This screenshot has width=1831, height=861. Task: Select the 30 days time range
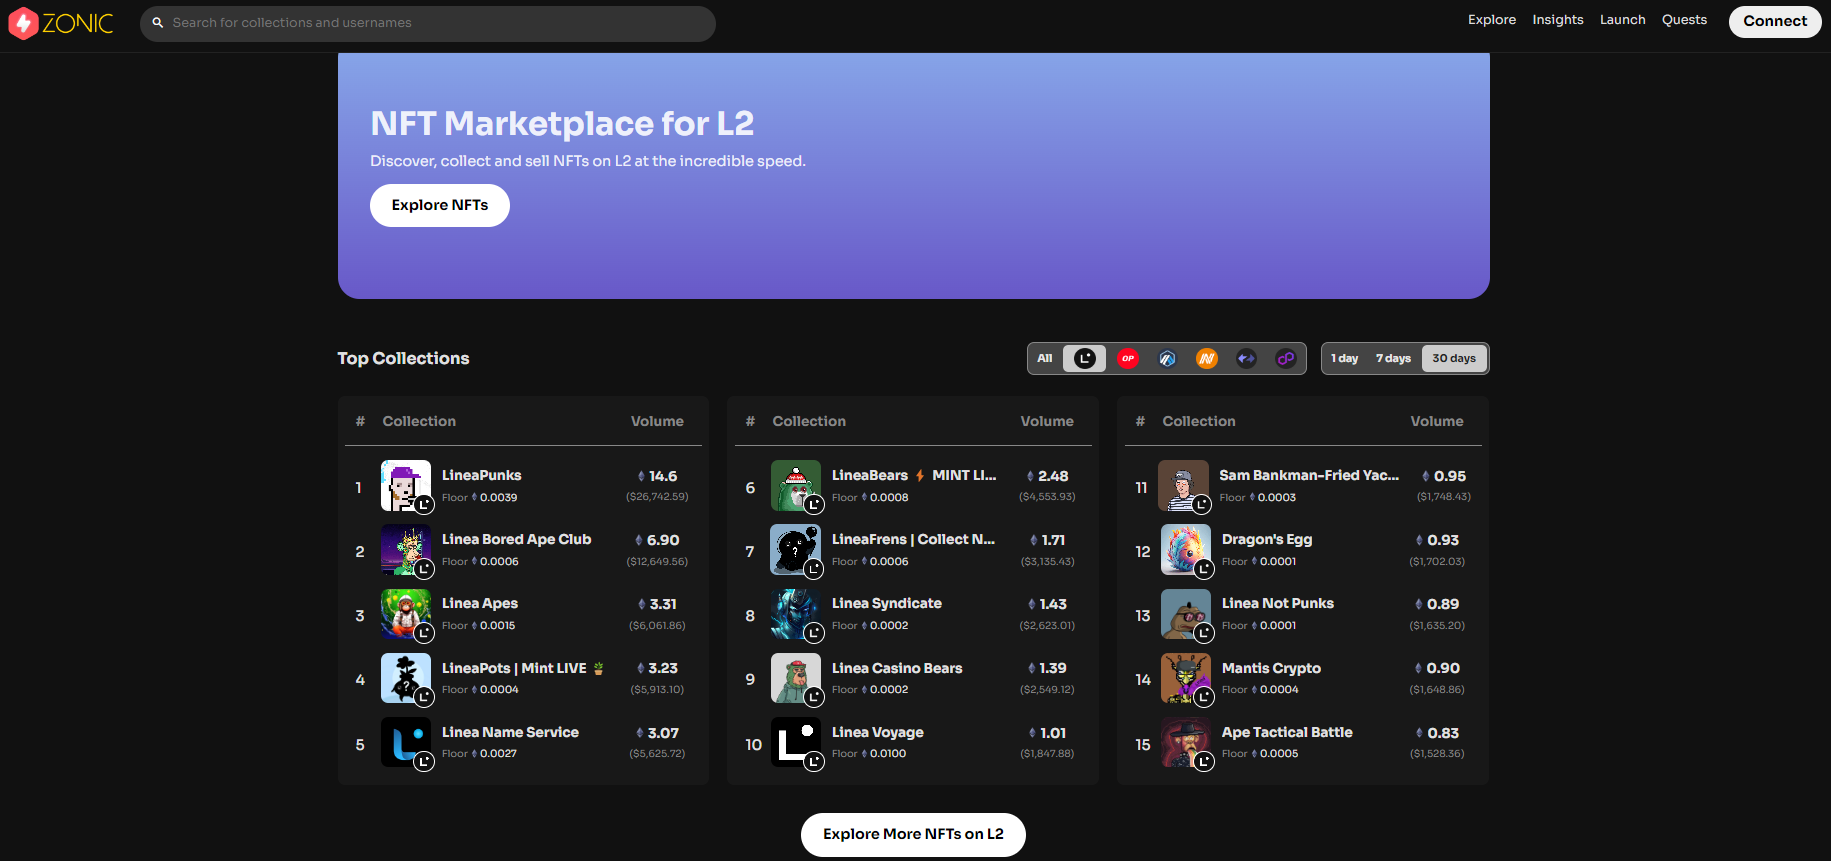click(x=1454, y=359)
